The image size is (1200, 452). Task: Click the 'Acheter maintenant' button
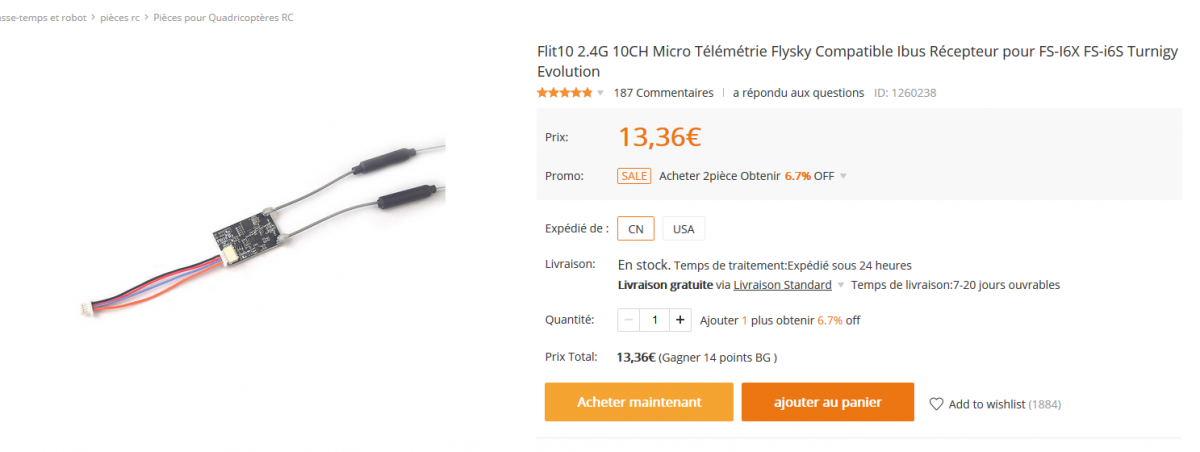639,402
